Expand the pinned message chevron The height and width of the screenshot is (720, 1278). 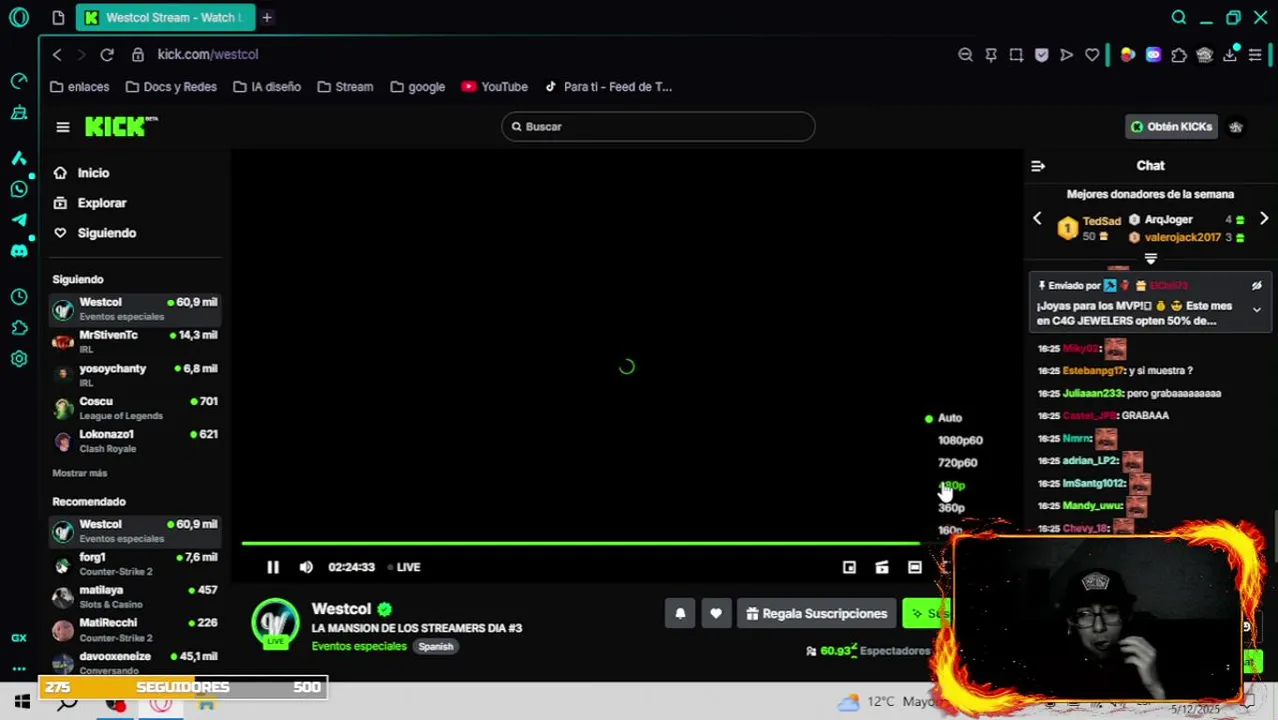[x=1257, y=310]
